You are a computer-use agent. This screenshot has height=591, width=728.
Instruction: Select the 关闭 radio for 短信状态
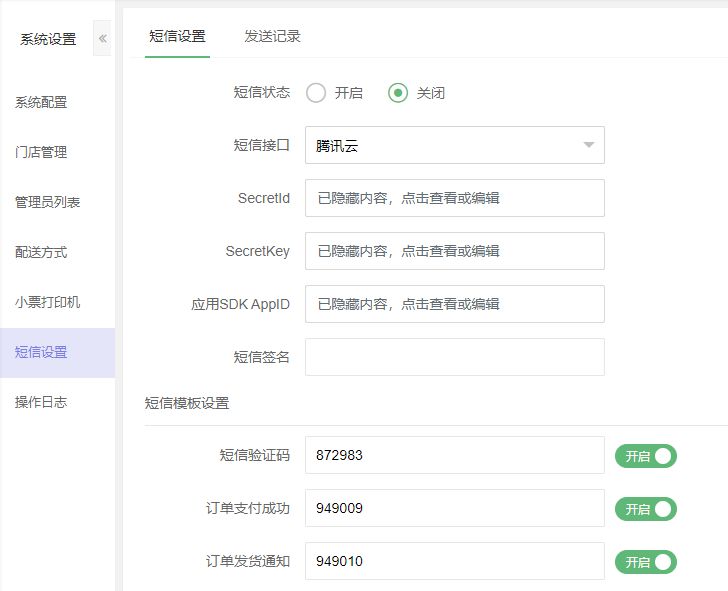click(x=398, y=93)
